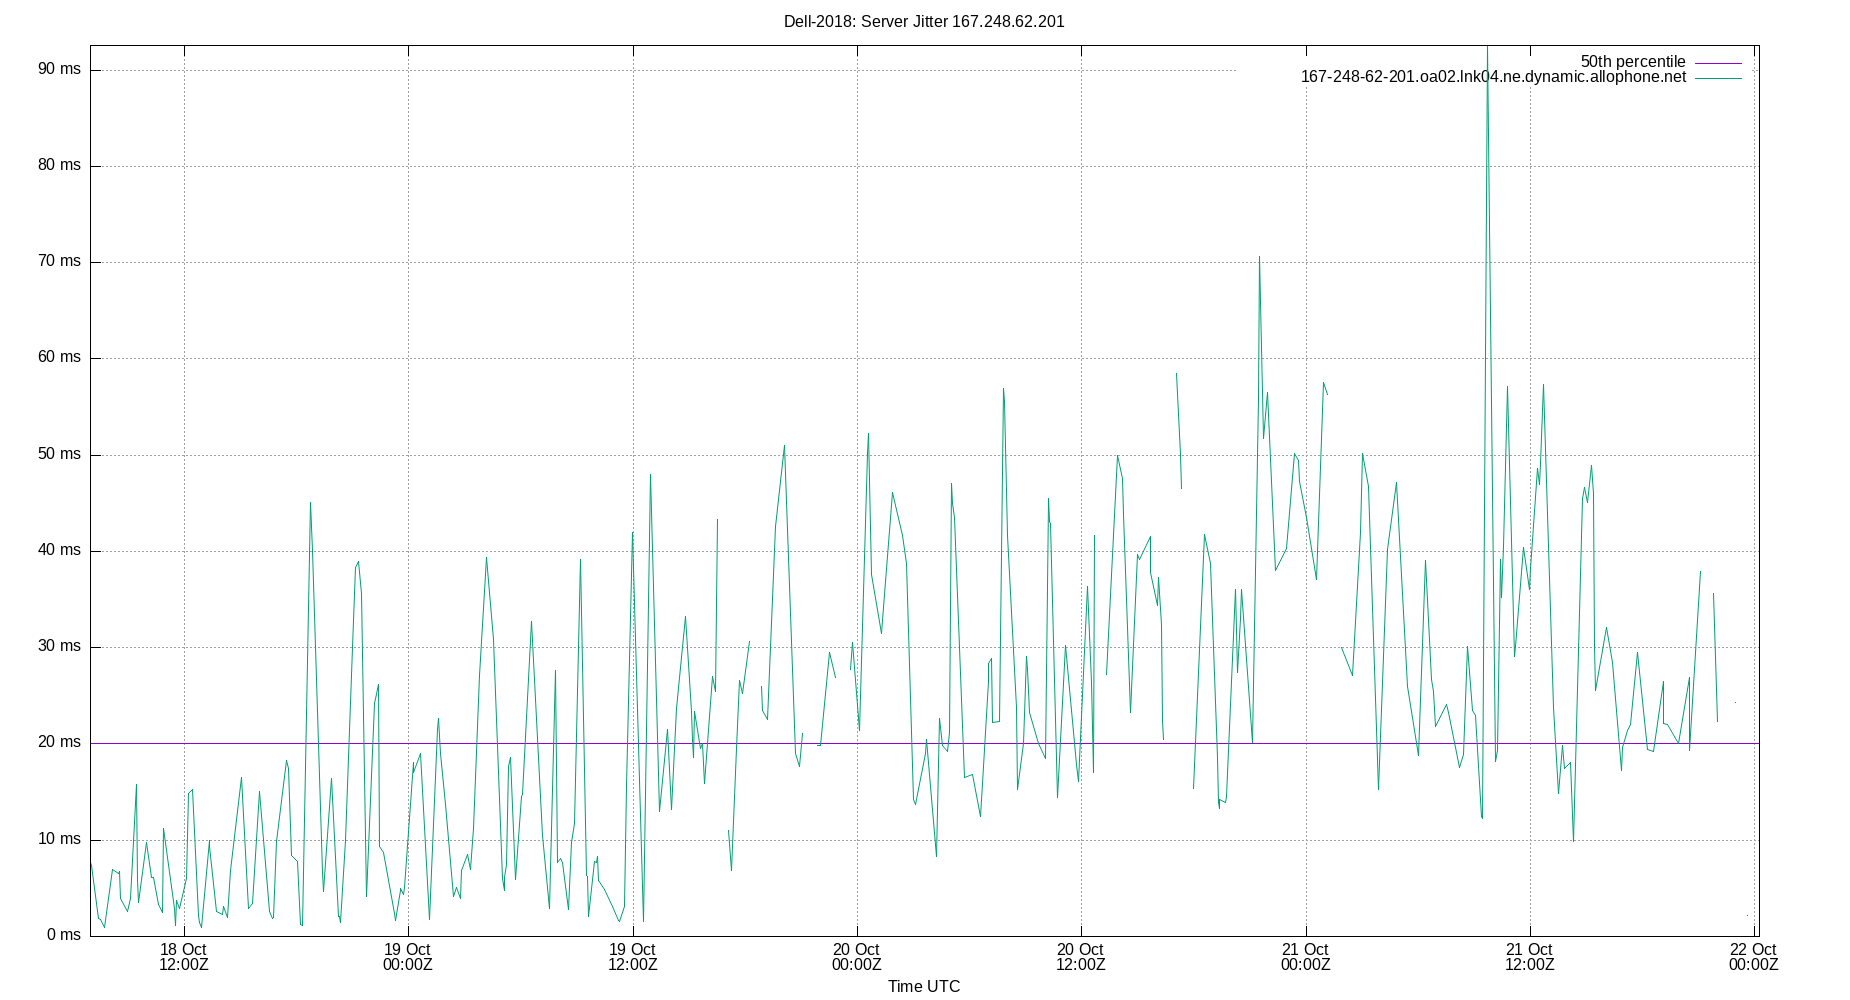Click the '20 Oct 12:00Z' x-axis label
1850x1000 pixels.
(x=1081, y=957)
